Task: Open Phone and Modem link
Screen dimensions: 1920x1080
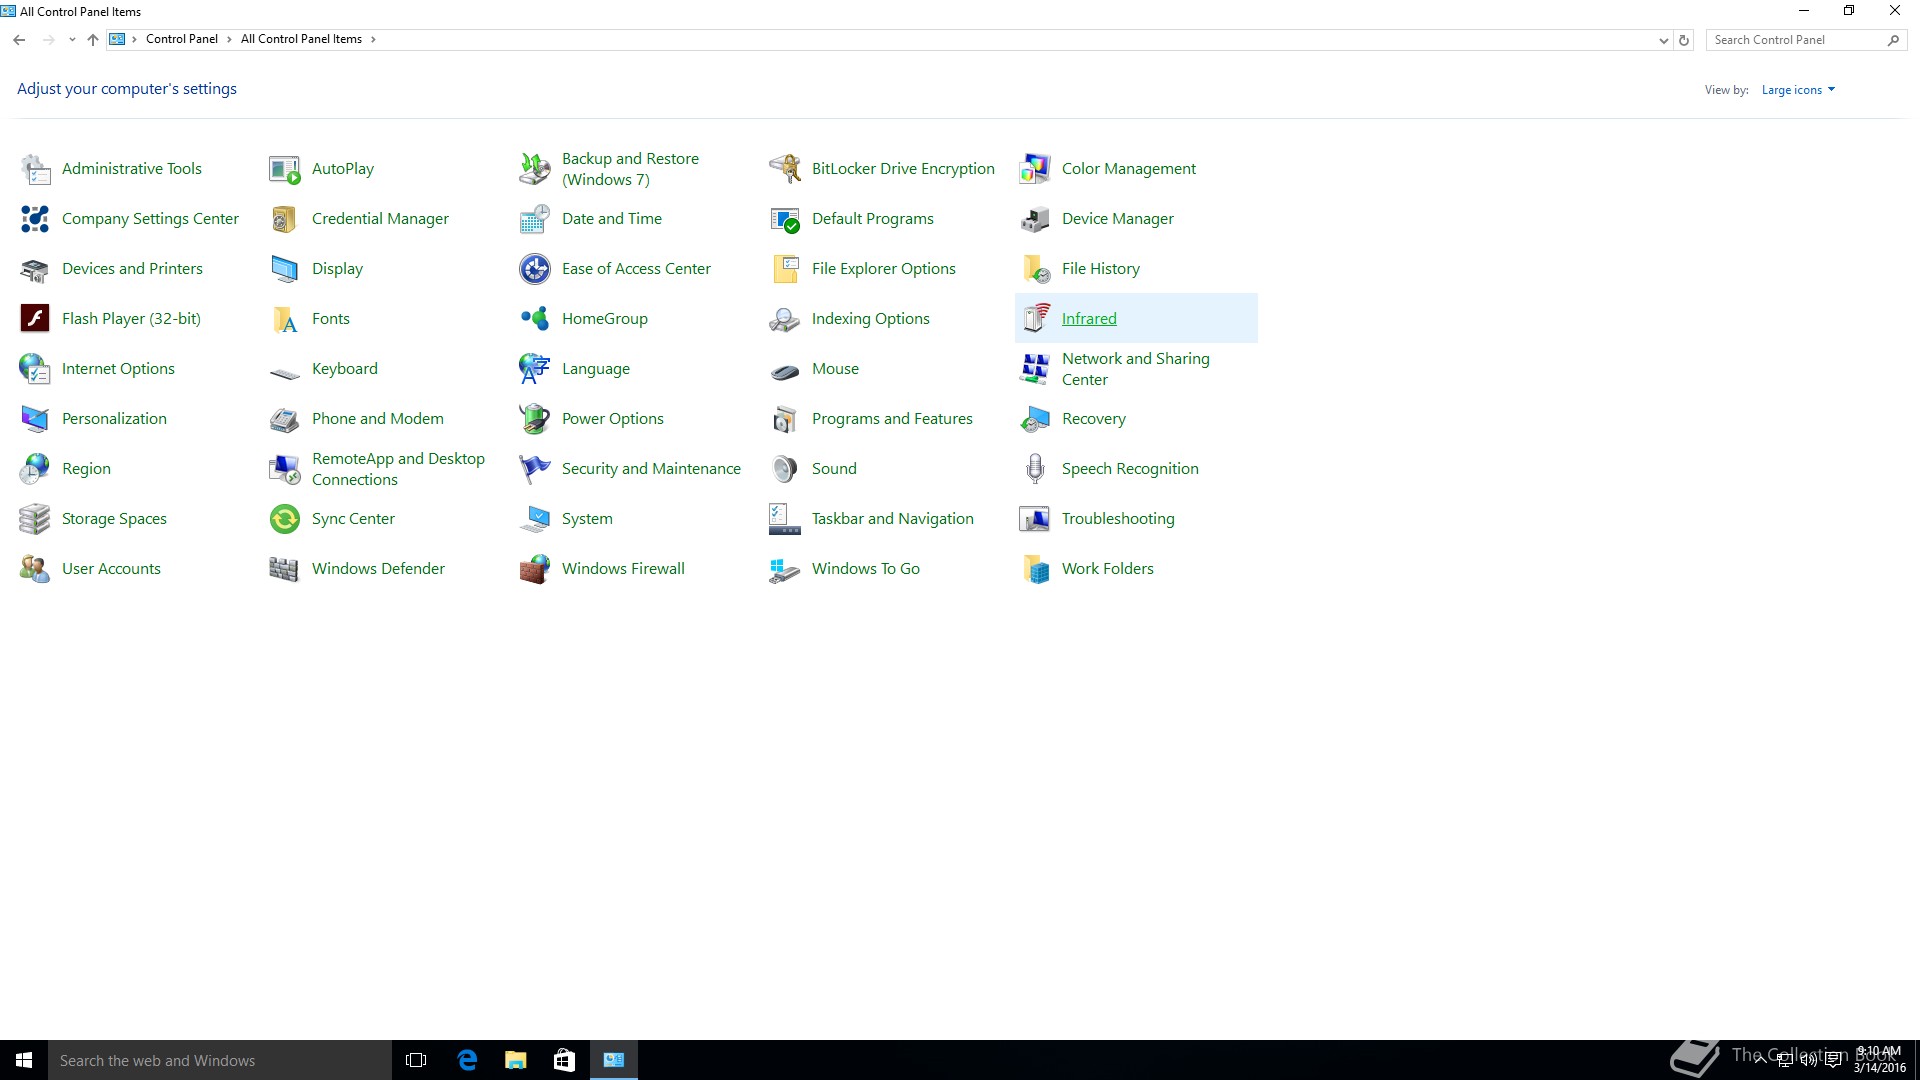Action: tap(378, 419)
